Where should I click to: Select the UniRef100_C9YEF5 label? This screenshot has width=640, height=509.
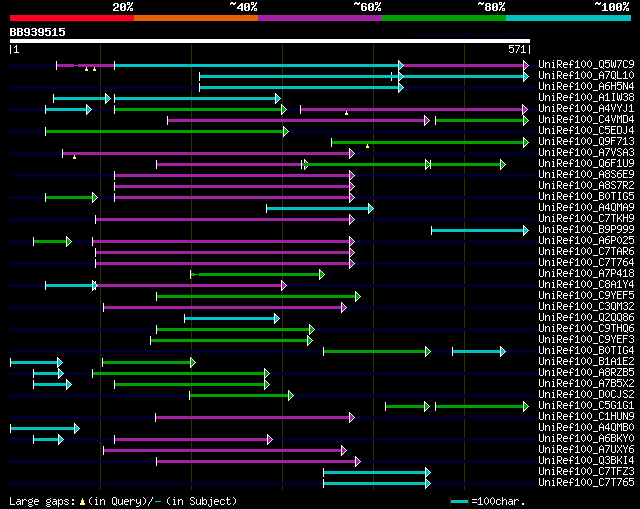586,296
